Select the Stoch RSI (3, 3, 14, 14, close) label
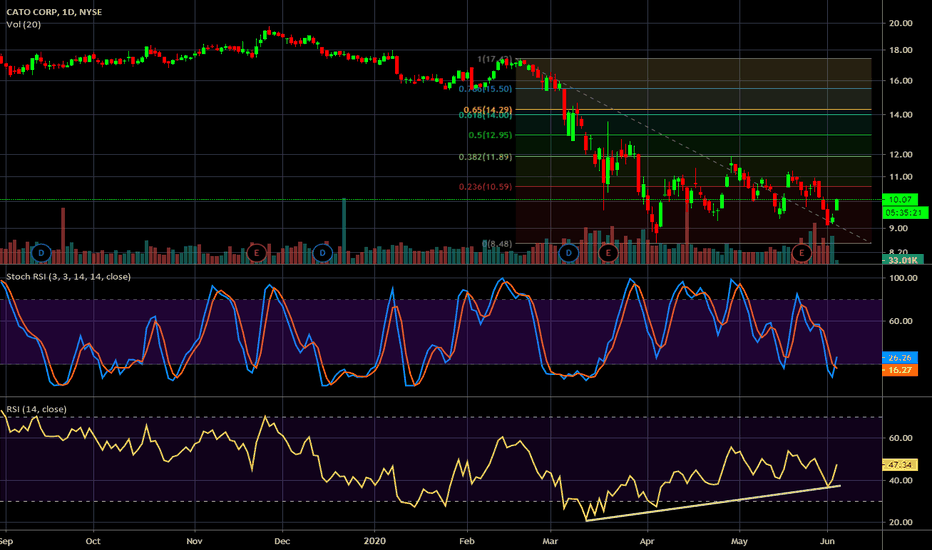This screenshot has width=932, height=550. pos(68,276)
